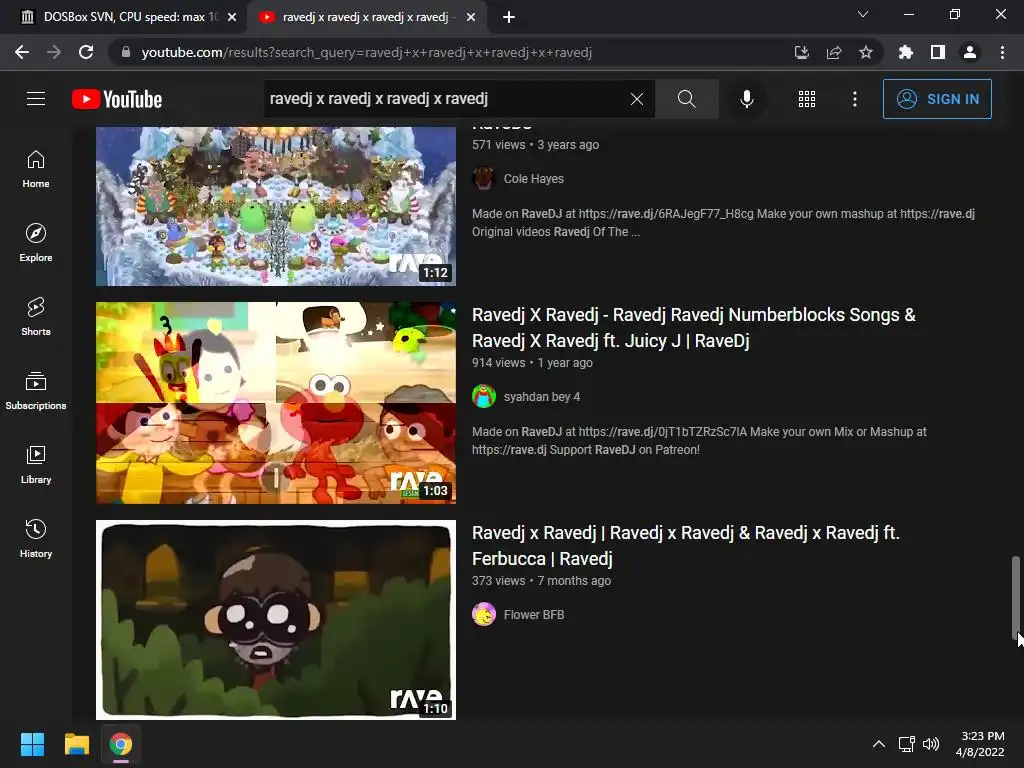Open the volume tray icon

[x=931, y=744]
